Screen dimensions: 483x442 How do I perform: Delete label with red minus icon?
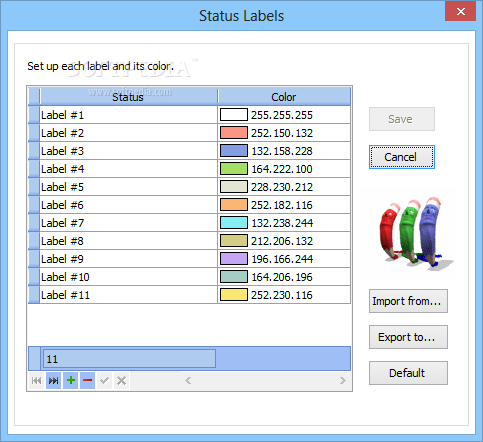[87, 380]
